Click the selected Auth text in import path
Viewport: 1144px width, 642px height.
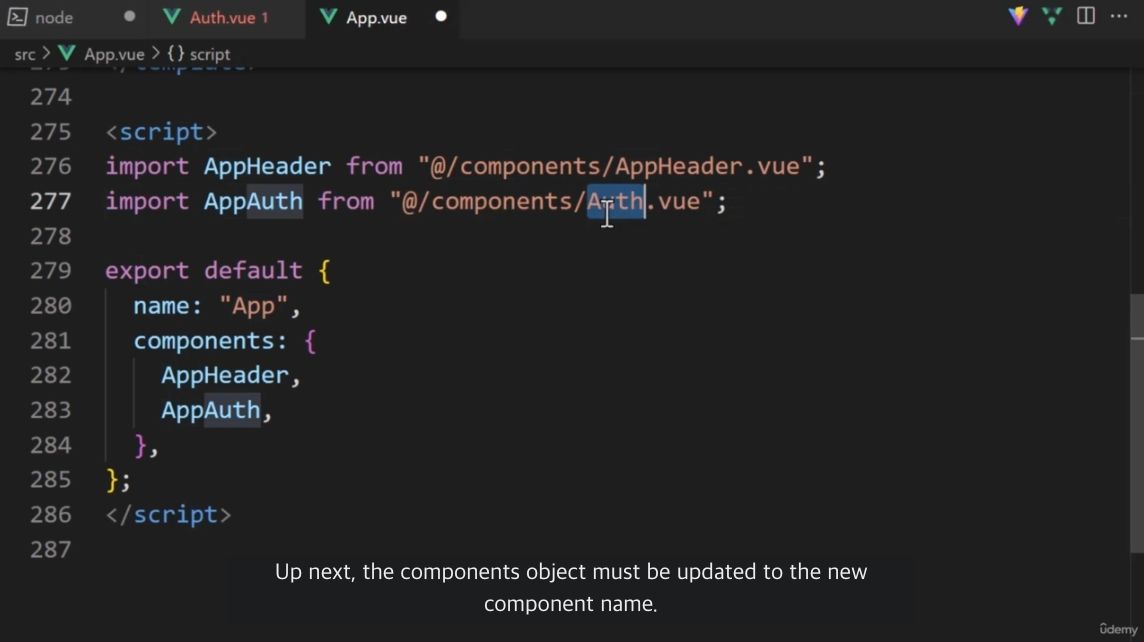[x=616, y=201]
